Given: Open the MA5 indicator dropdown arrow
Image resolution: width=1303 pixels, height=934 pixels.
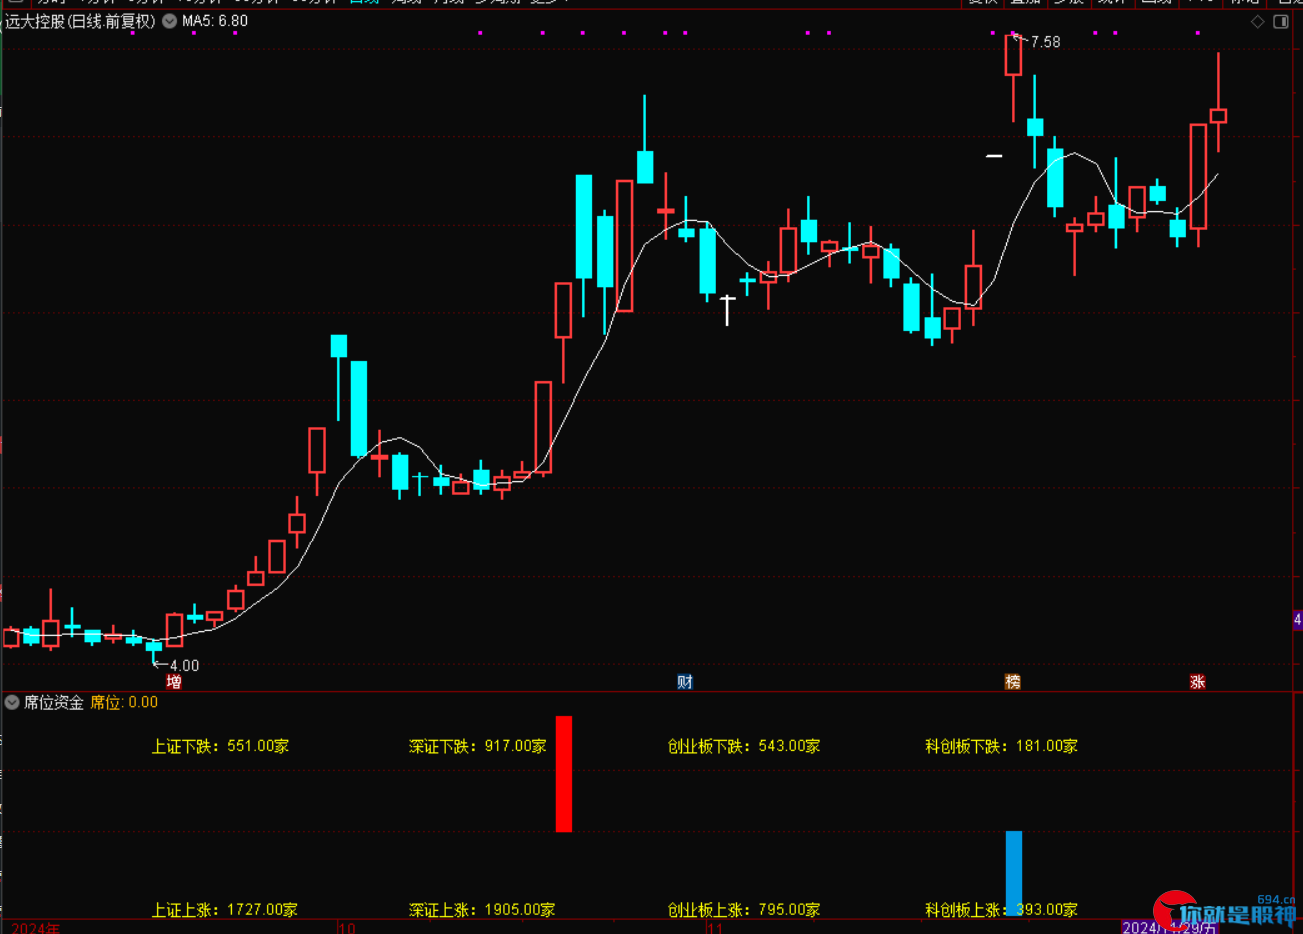Looking at the screenshot, I should 170,21.
